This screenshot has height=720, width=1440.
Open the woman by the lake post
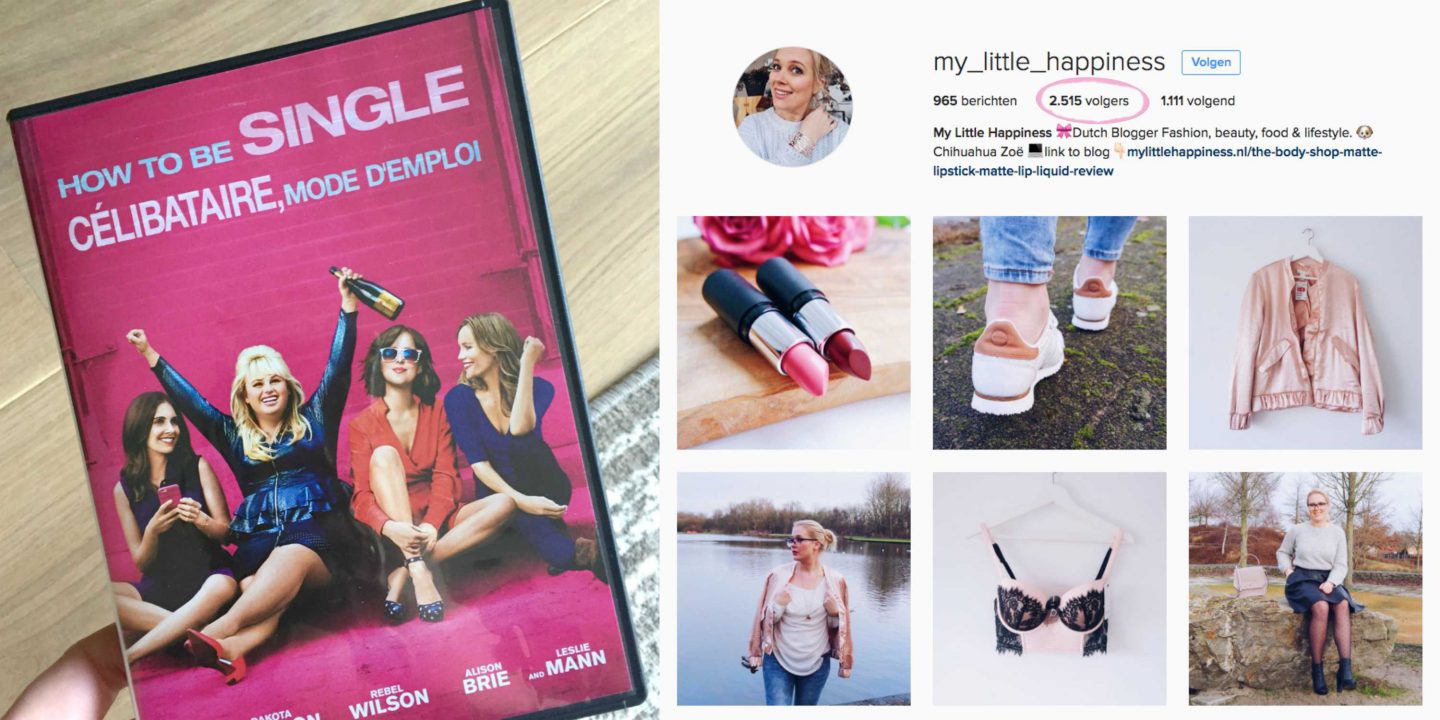pos(794,589)
